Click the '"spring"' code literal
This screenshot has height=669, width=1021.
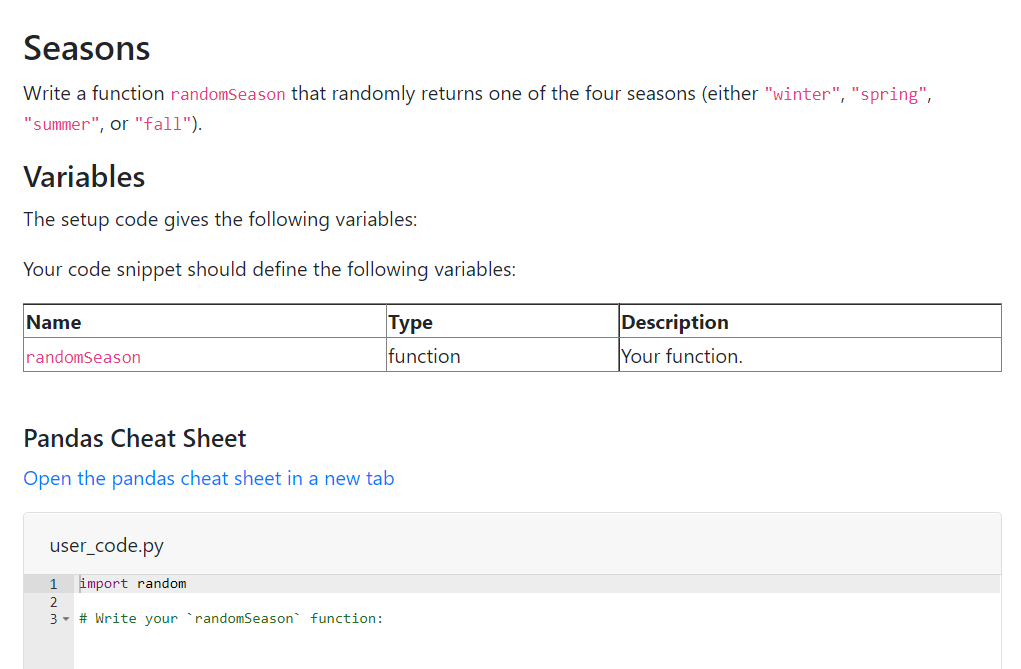(x=889, y=94)
